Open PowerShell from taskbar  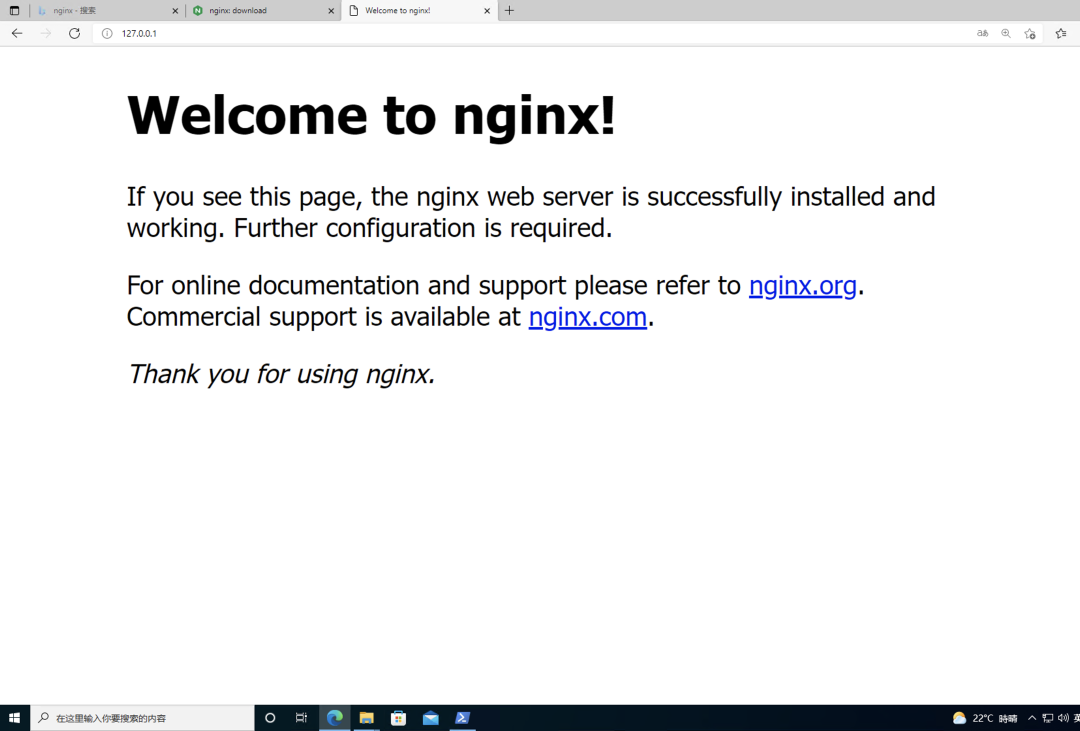click(x=462, y=718)
